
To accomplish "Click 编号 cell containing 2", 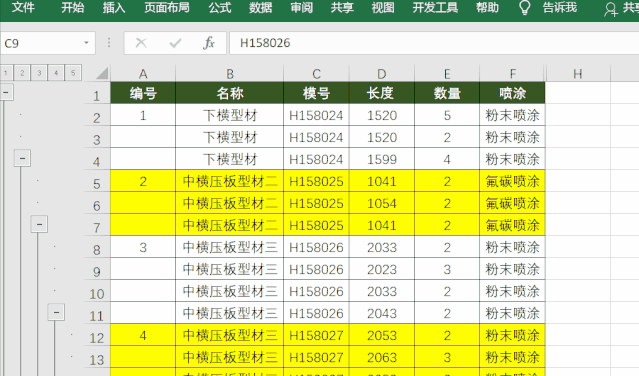I will coord(143,181).
